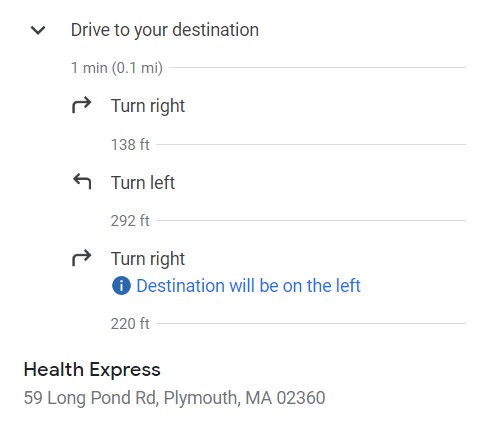Screen dimensions: 491x448
Task: Click the turn-right arrow icon above 220 ft
Action: pos(82,258)
